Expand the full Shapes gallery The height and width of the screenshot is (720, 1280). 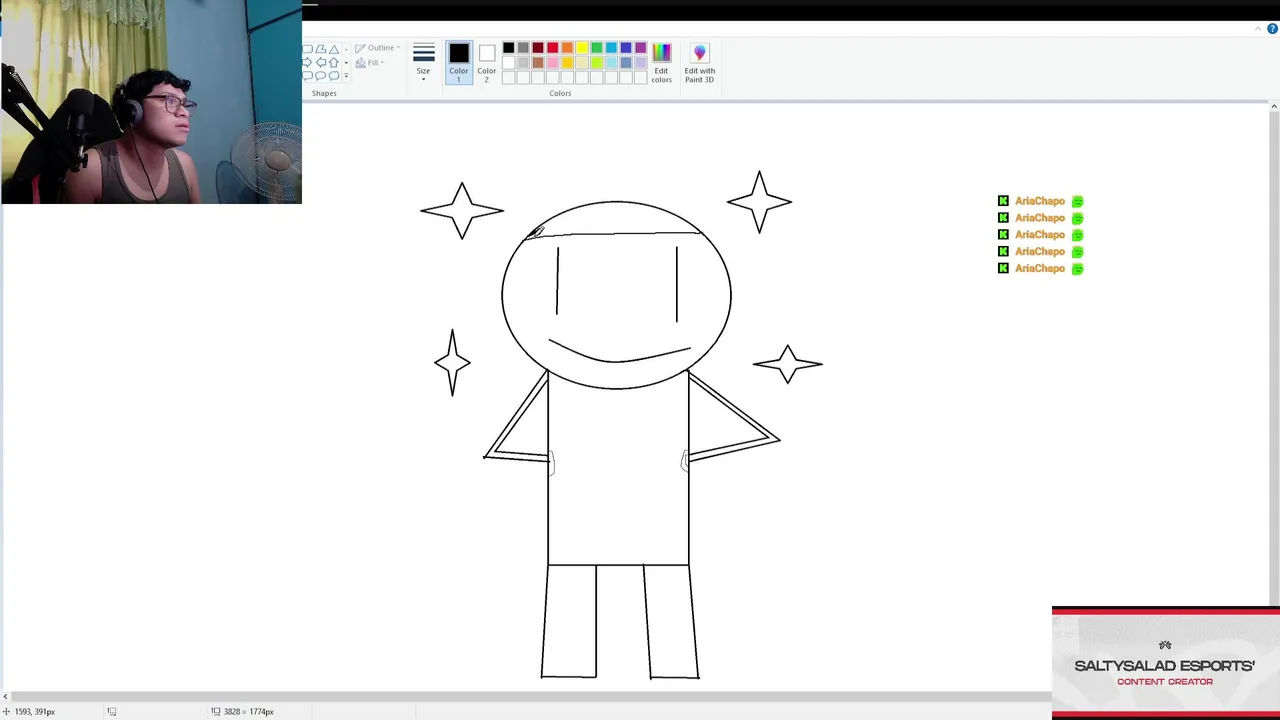coord(346,76)
